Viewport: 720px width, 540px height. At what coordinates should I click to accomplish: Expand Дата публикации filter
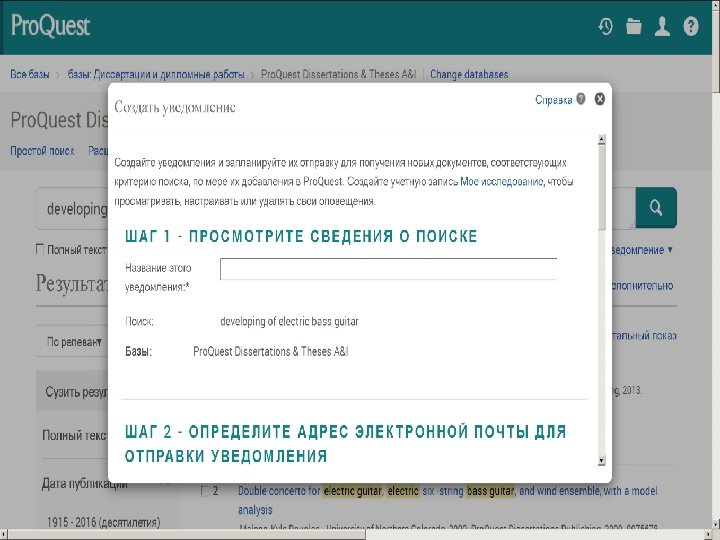(84, 484)
